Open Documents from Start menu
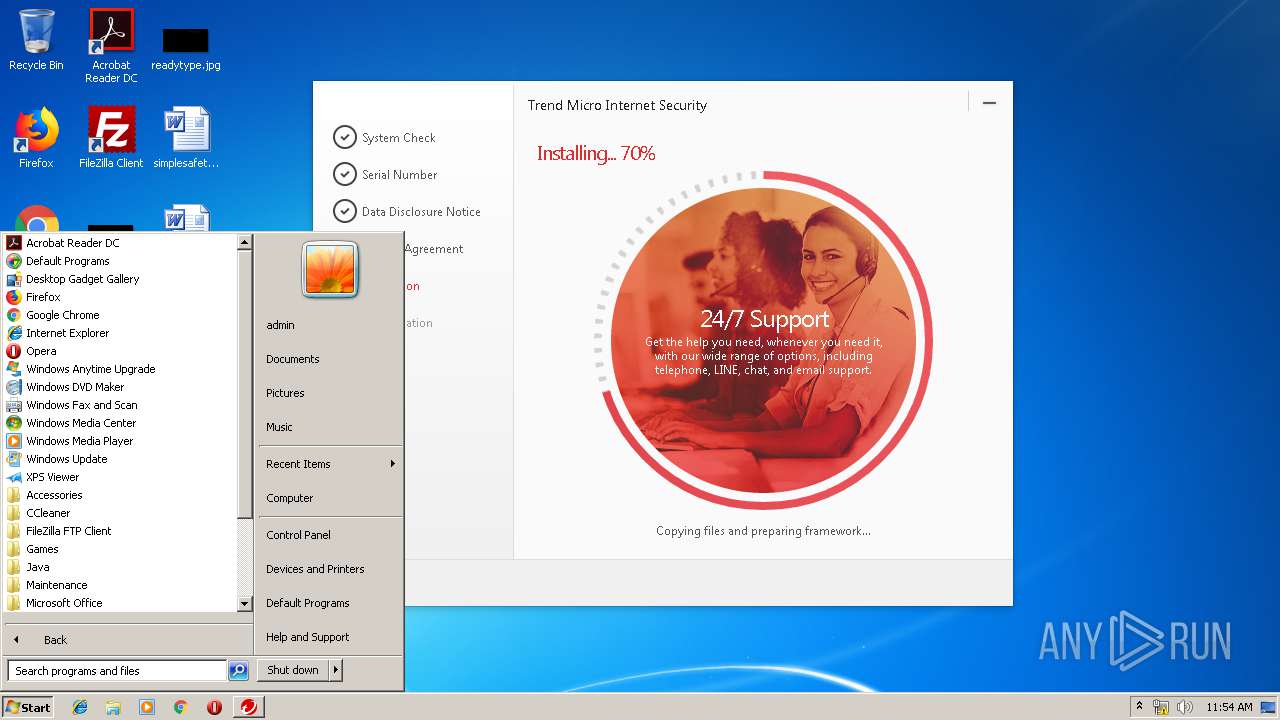 (330, 359)
